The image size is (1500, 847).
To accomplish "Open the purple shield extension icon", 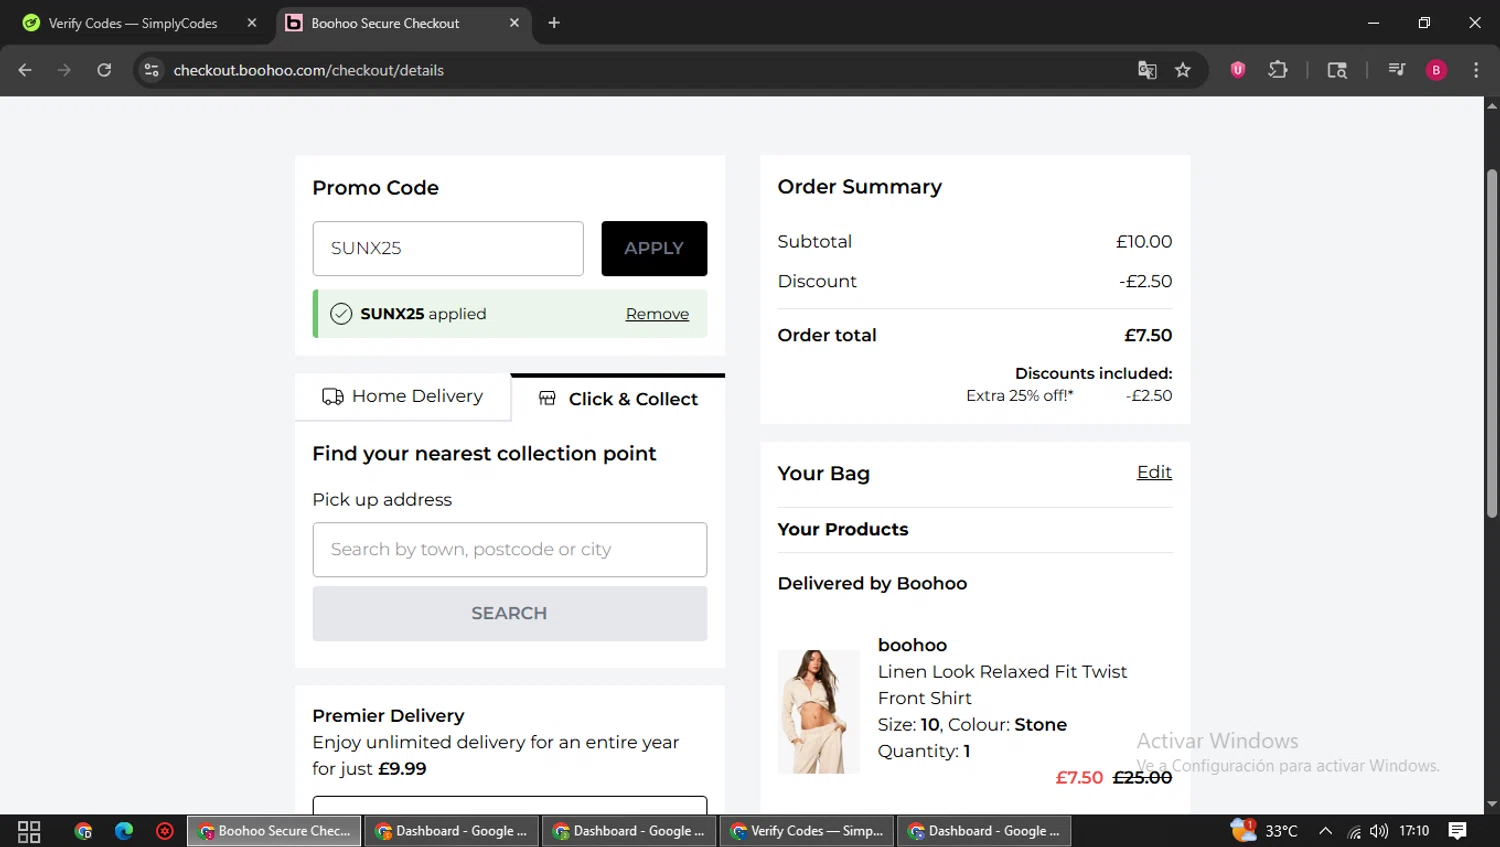I will tap(1238, 70).
